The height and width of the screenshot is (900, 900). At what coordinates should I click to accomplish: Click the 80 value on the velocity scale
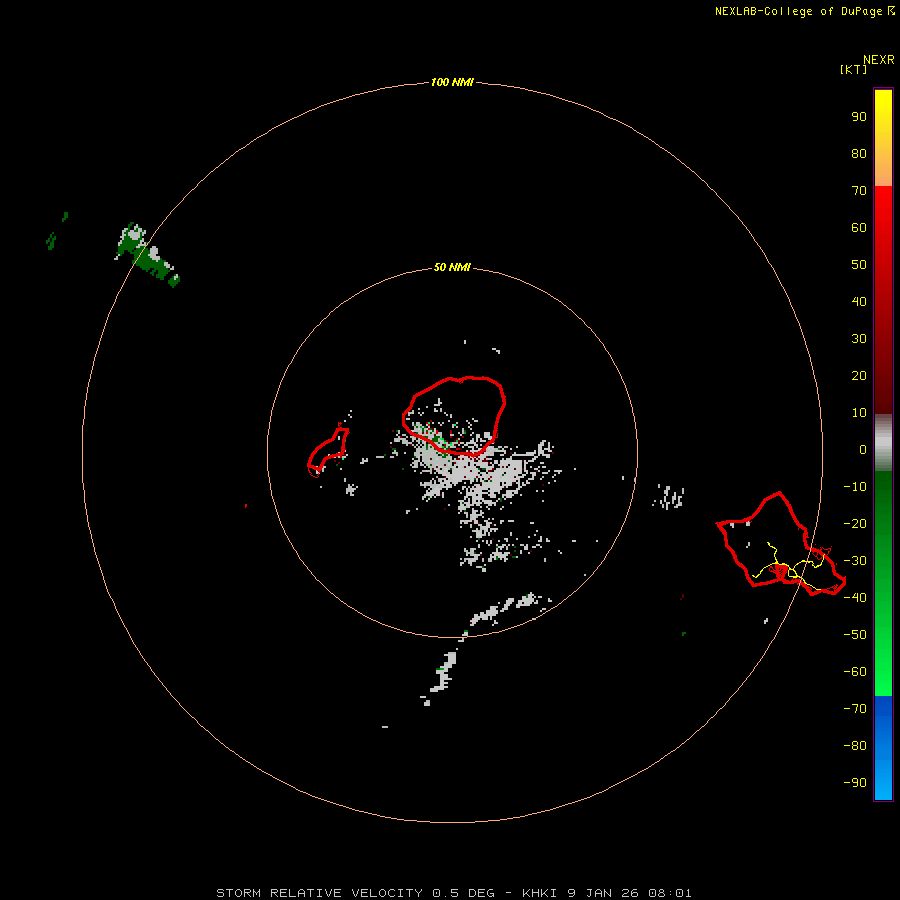[859, 153]
